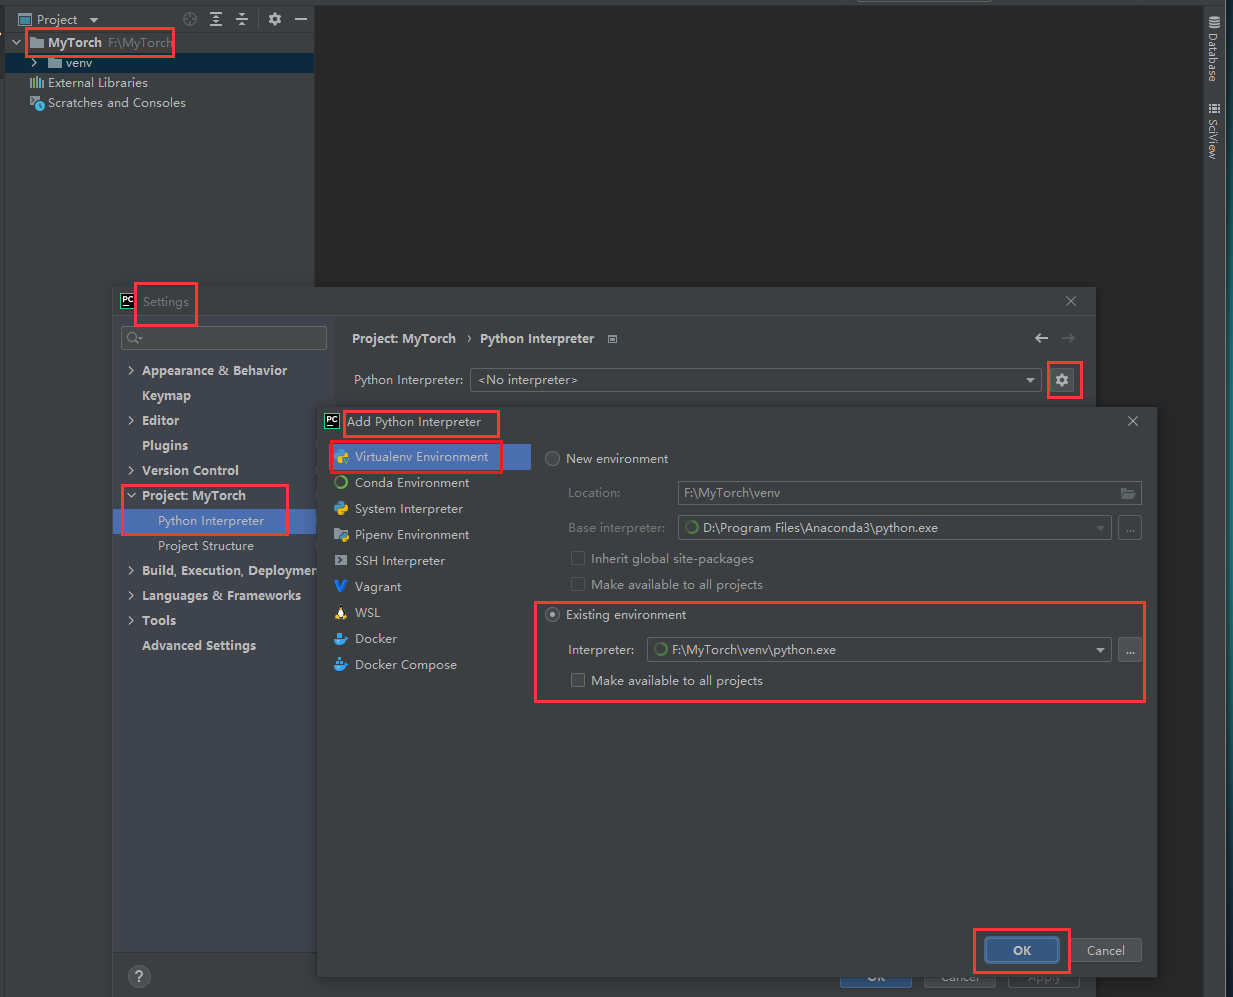
Task: Click the Collapse All icon in Project panel
Action: point(241,19)
